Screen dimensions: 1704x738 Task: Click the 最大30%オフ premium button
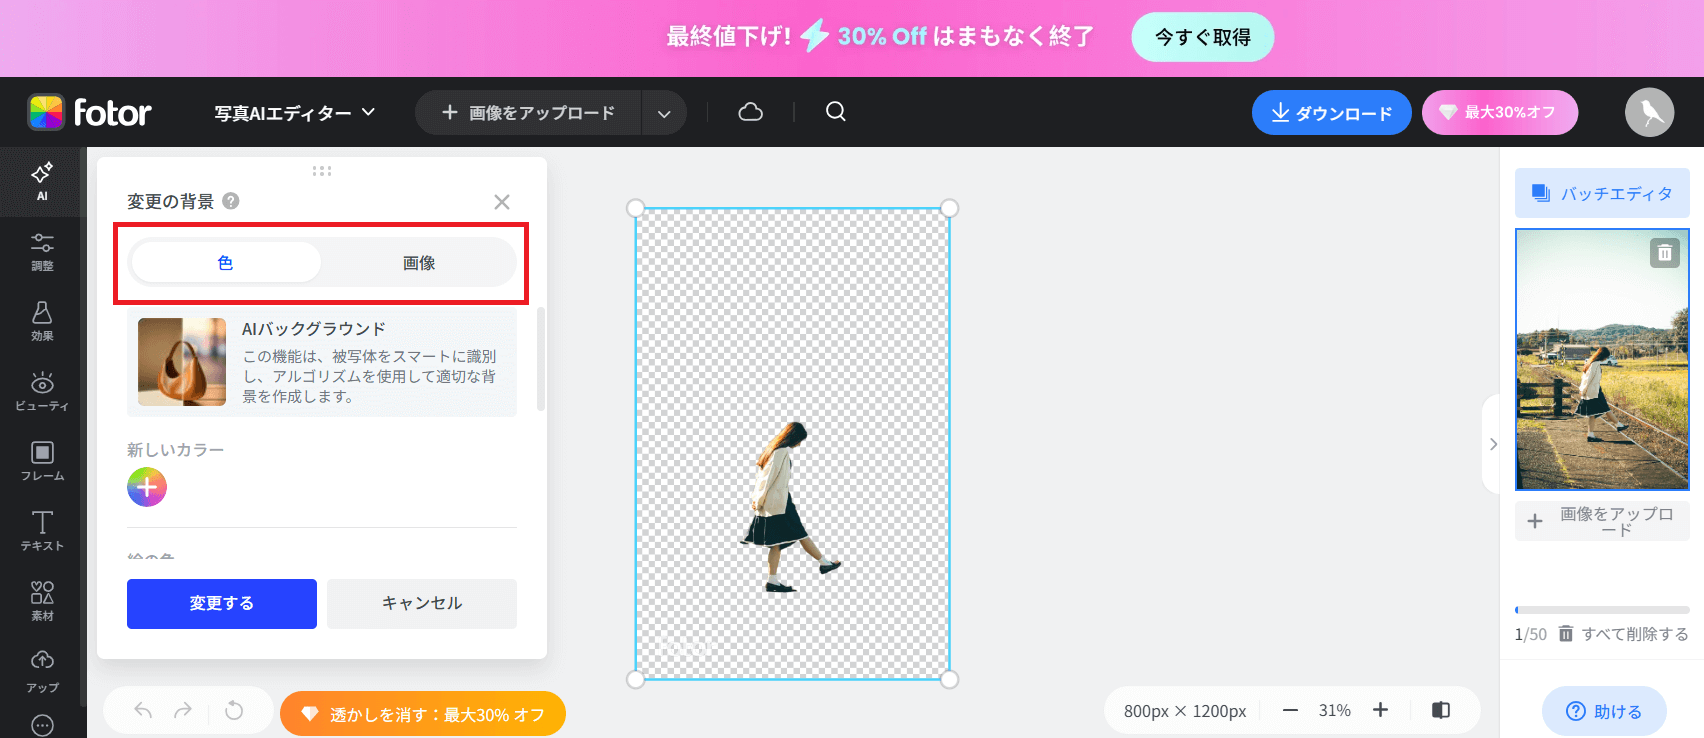point(1500,113)
